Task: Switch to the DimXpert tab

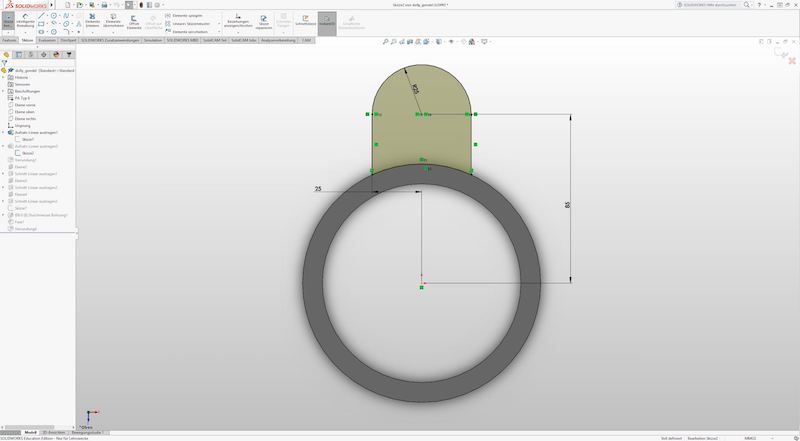Action: point(68,40)
